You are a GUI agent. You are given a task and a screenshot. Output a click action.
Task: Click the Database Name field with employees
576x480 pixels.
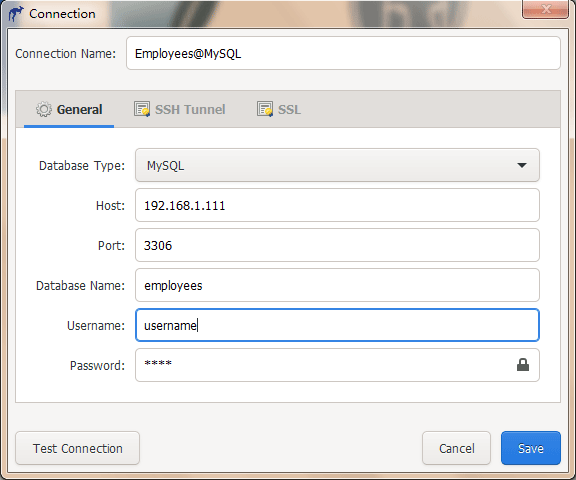tap(337, 285)
